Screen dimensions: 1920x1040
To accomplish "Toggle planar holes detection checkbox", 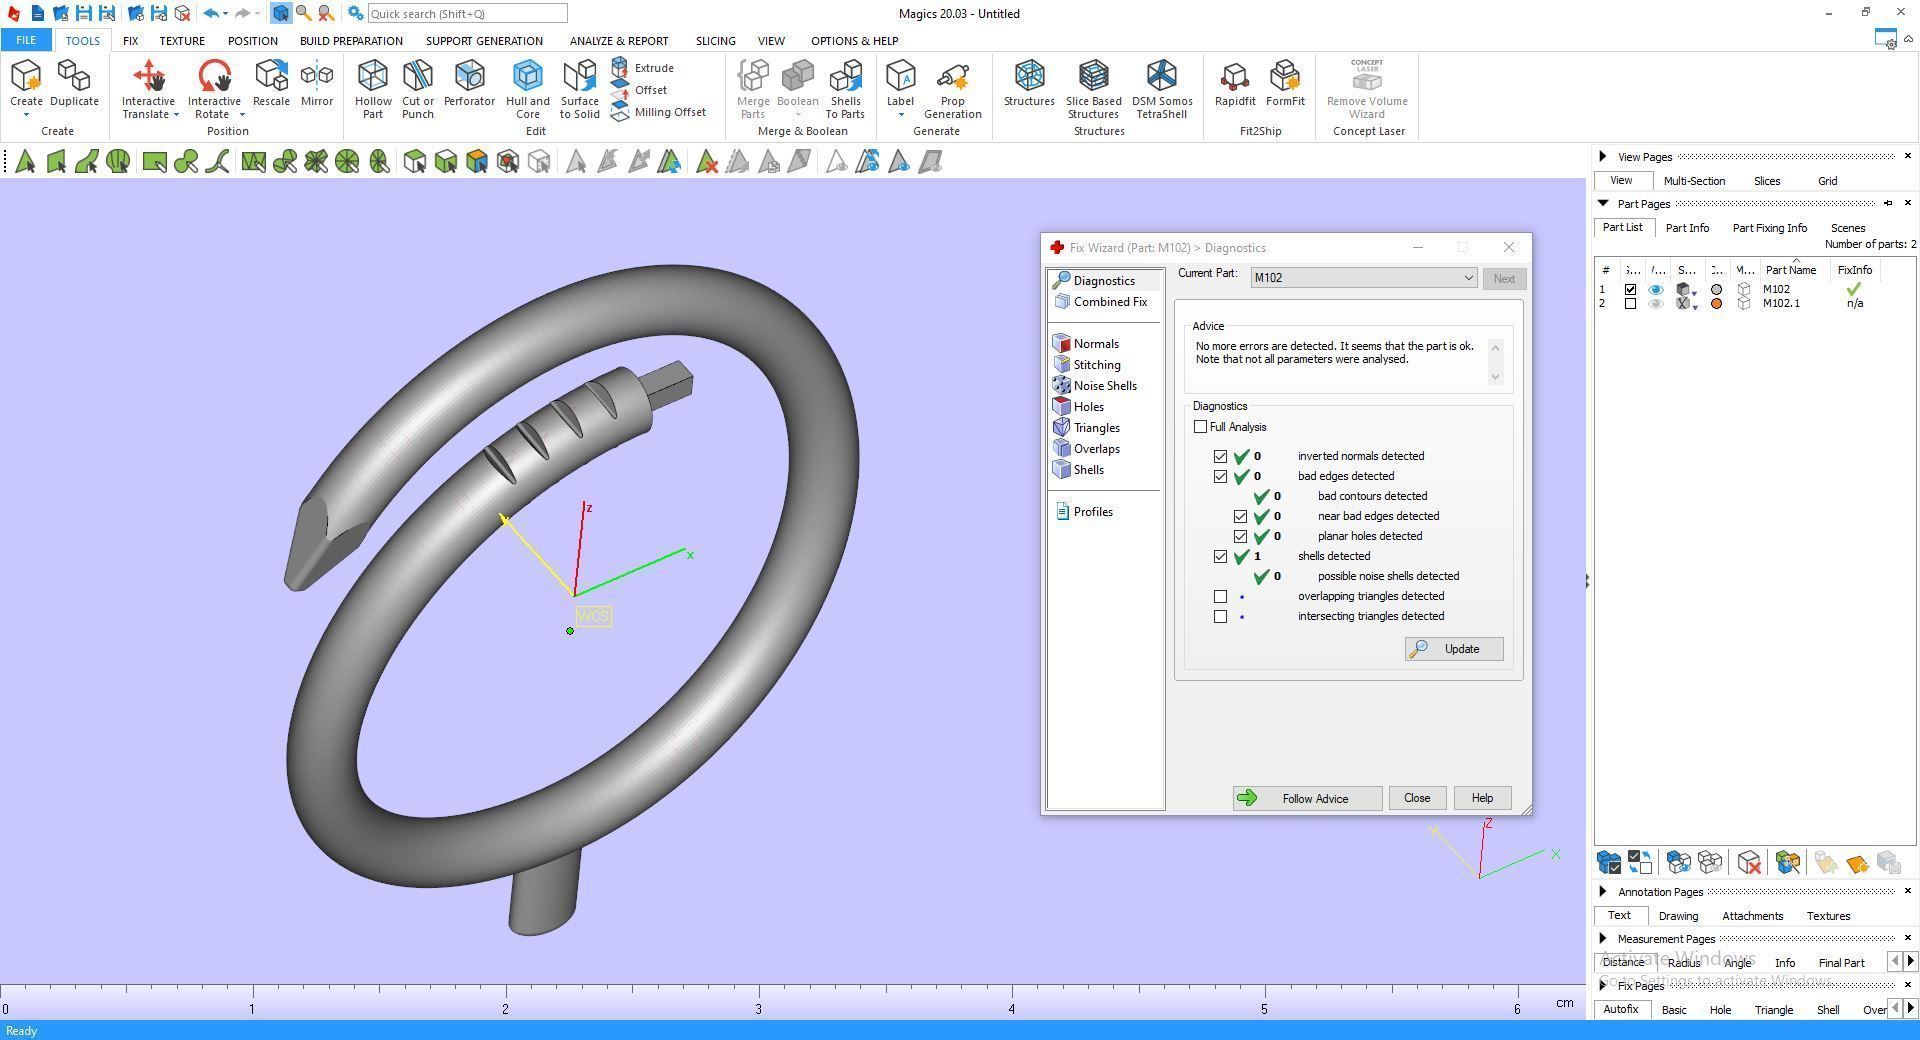I will [1240, 536].
